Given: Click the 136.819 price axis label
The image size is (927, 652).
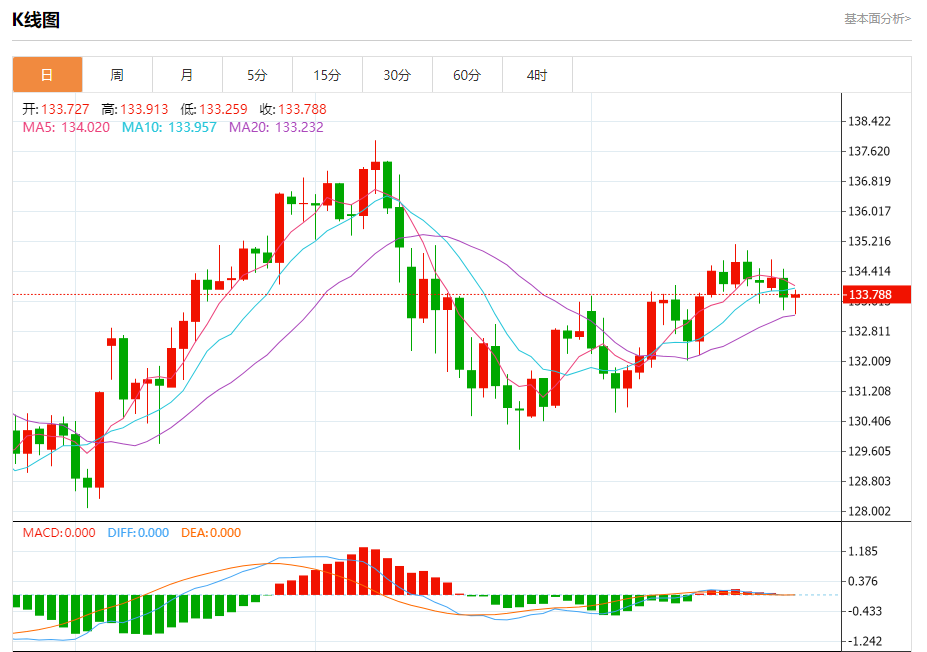Looking at the screenshot, I should 869,181.
